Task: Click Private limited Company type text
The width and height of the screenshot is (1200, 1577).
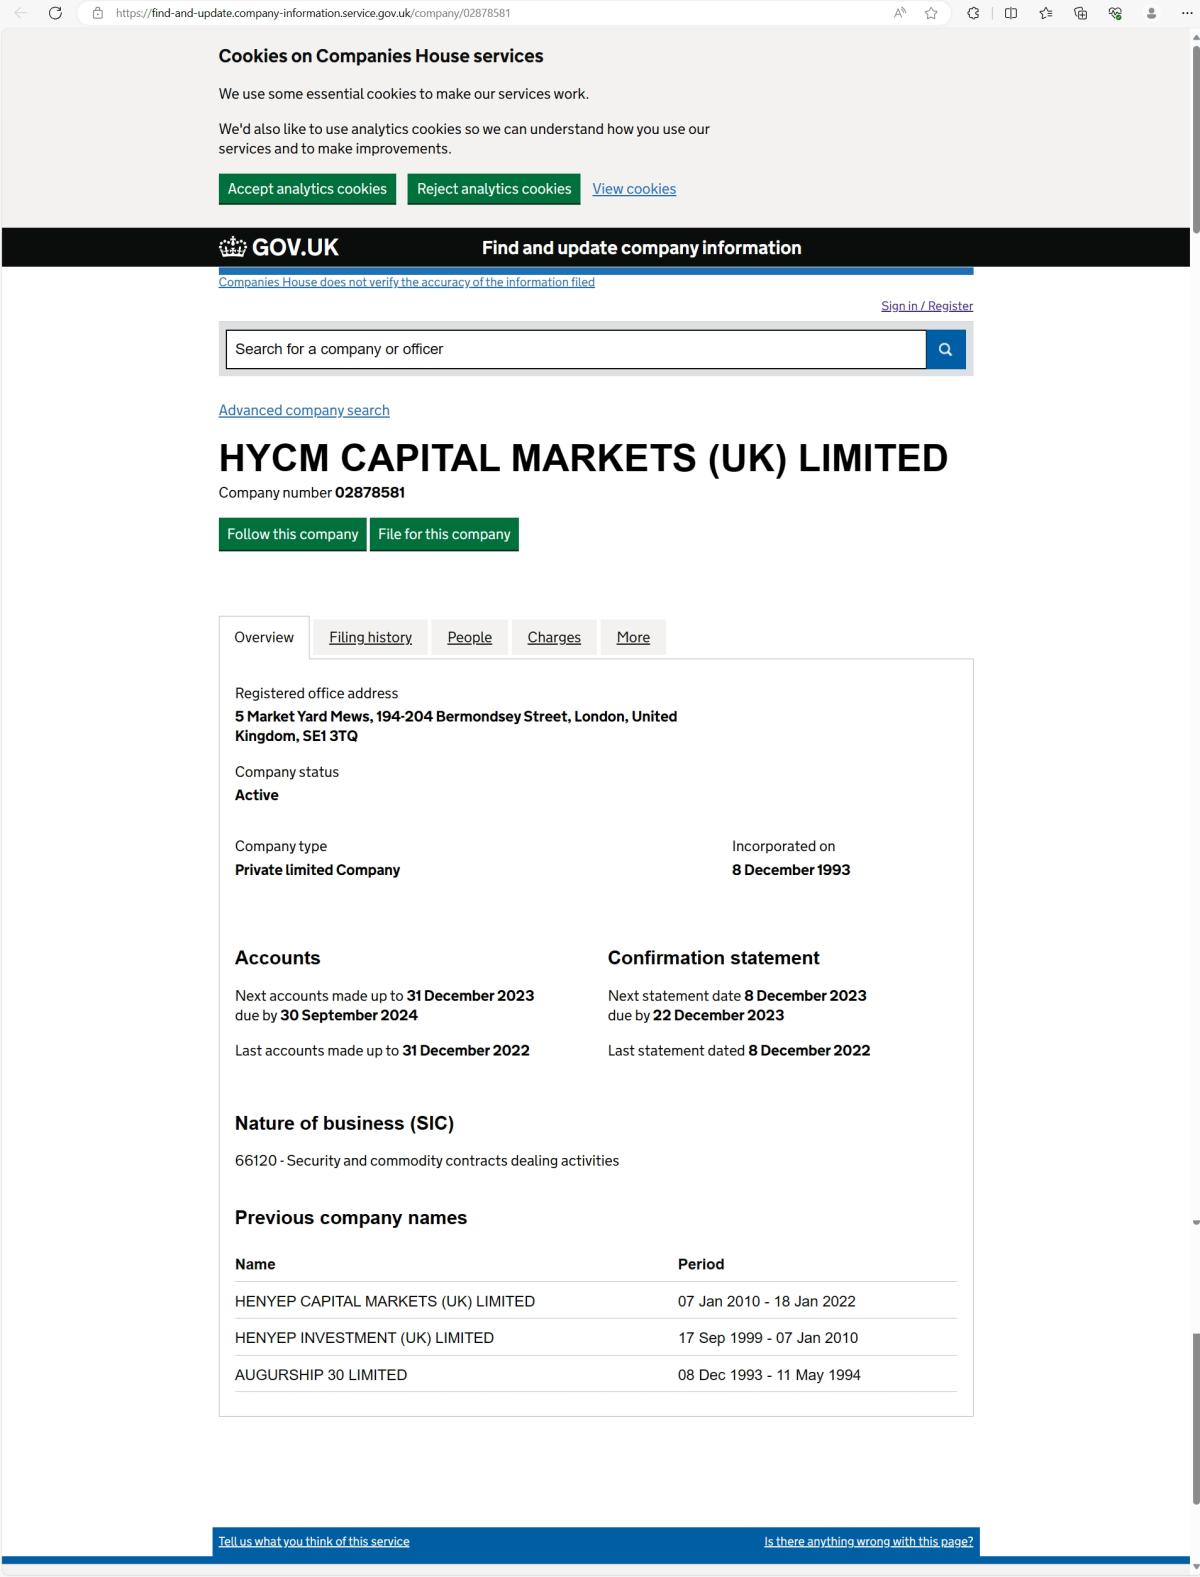Action: pyautogui.click(x=317, y=870)
